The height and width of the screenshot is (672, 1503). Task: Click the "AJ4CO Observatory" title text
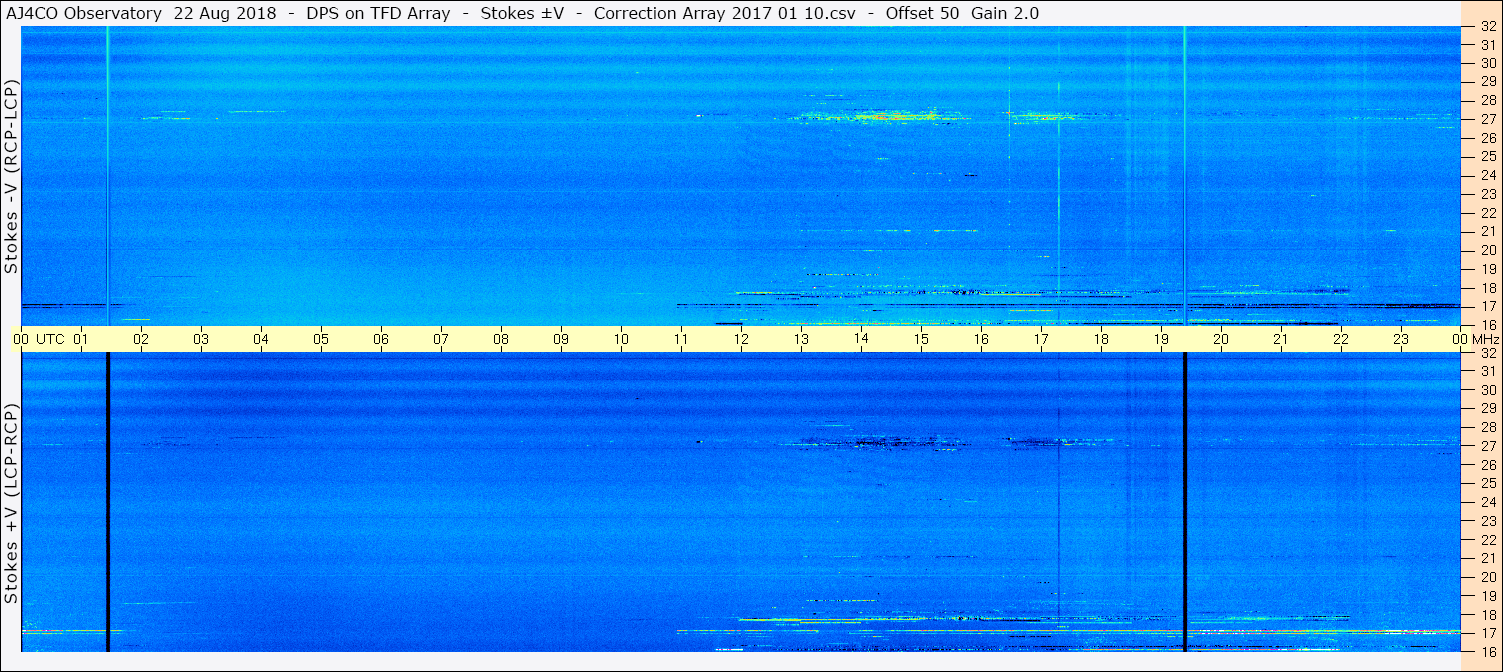pos(82,13)
